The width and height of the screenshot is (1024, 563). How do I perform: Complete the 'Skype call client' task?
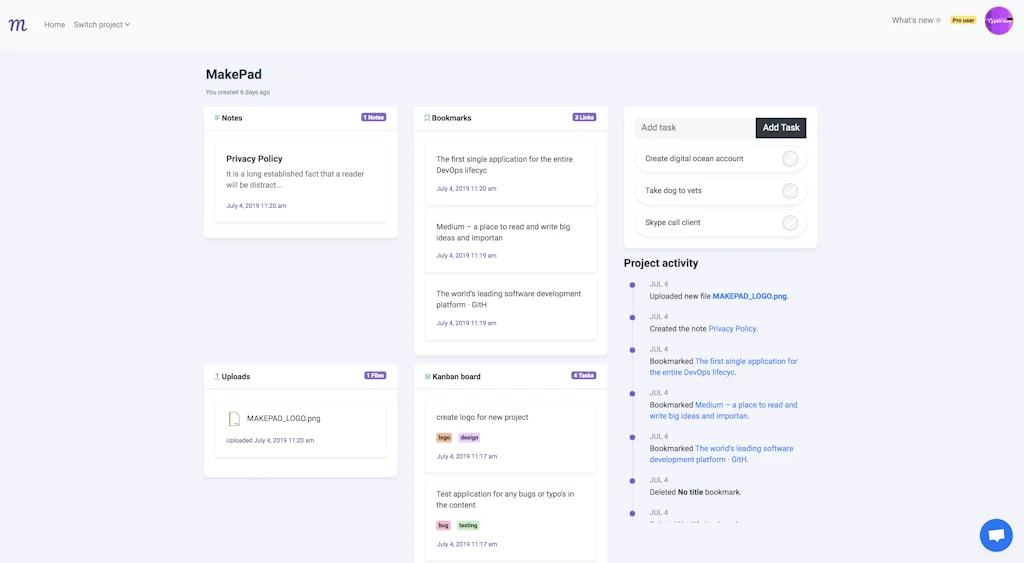point(790,223)
